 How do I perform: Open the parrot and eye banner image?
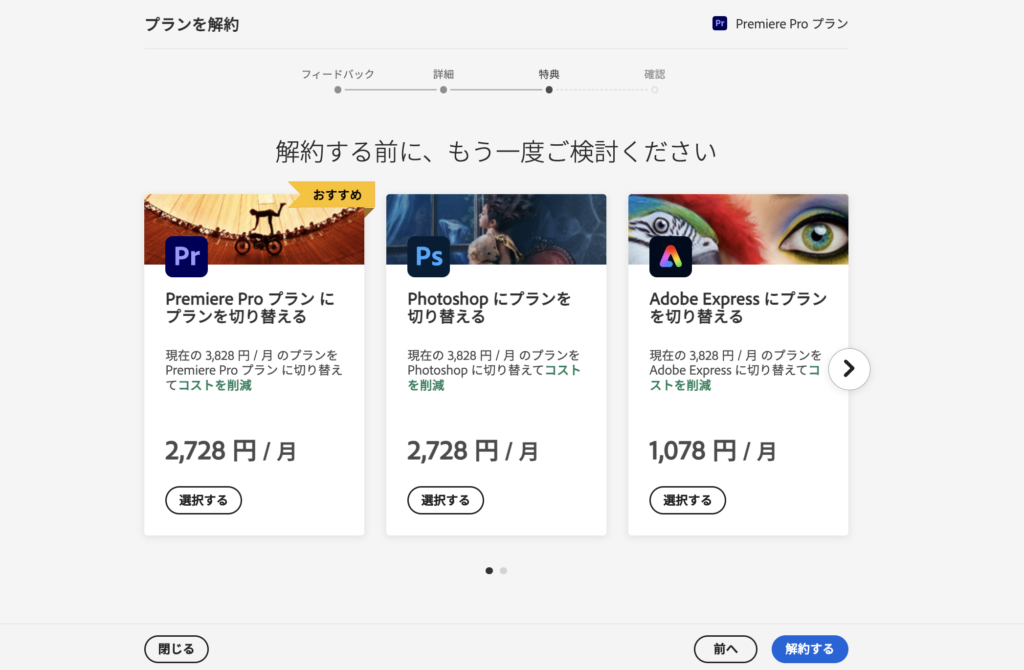(739, 229)
